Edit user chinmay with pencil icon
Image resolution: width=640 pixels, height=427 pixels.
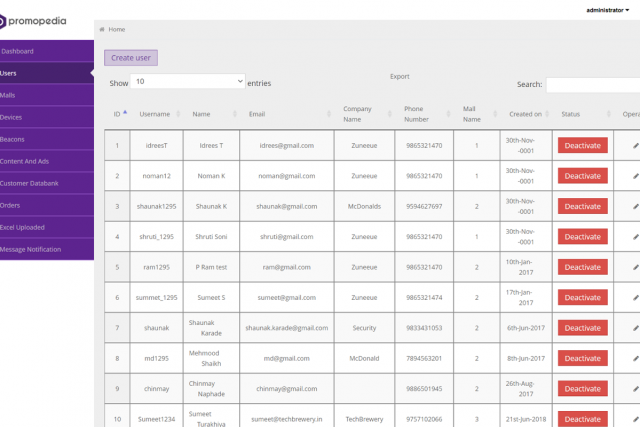coord(636,389)
